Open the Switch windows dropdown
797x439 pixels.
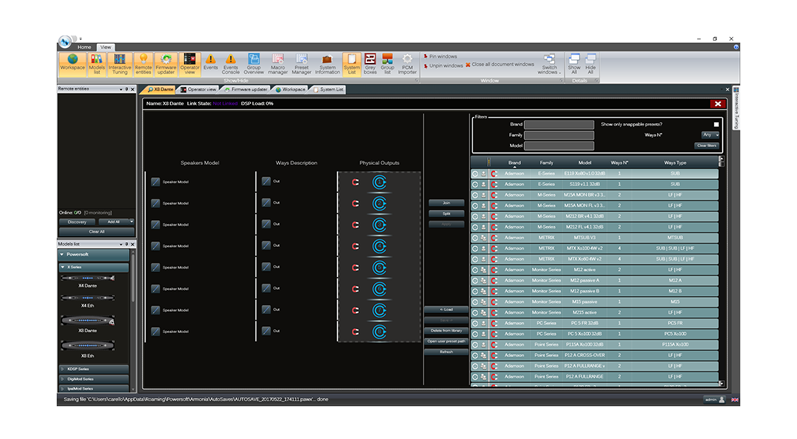pyautogui.click(x=549, y=65)
